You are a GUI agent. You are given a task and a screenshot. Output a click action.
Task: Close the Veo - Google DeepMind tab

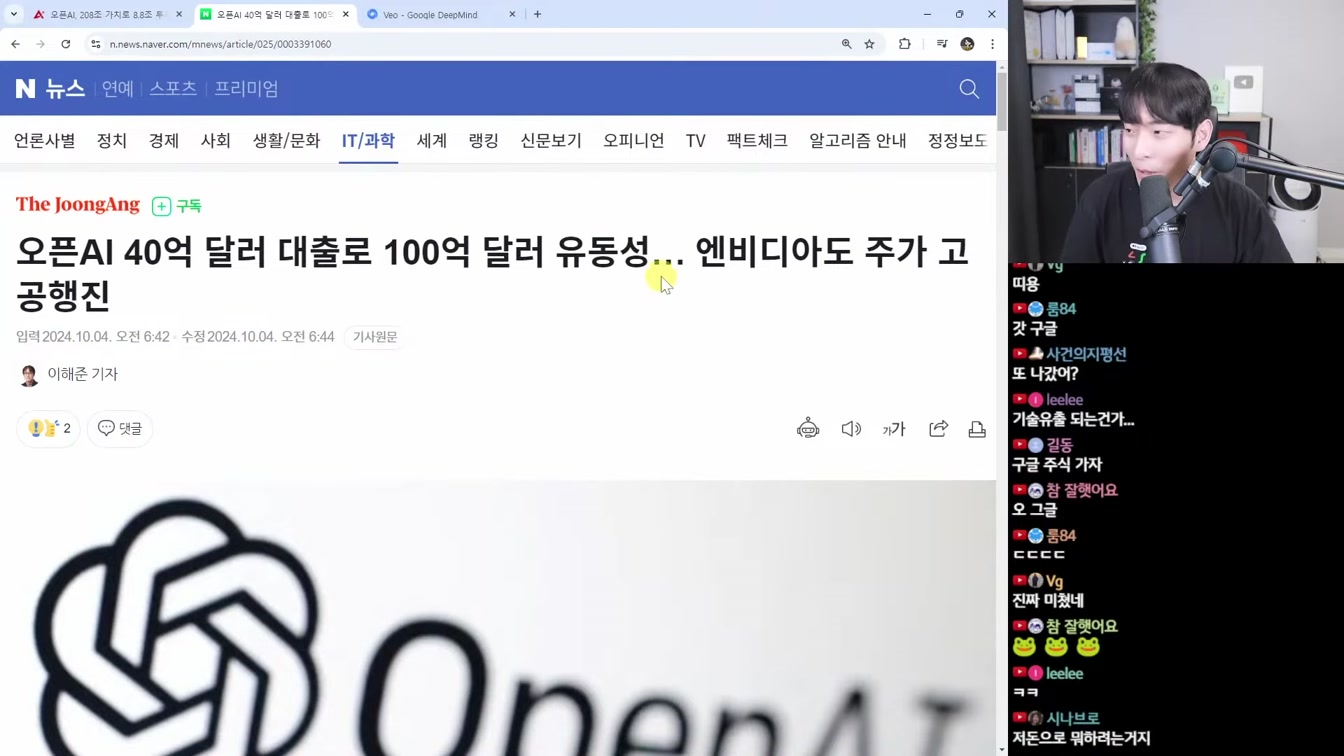point(512,14)
